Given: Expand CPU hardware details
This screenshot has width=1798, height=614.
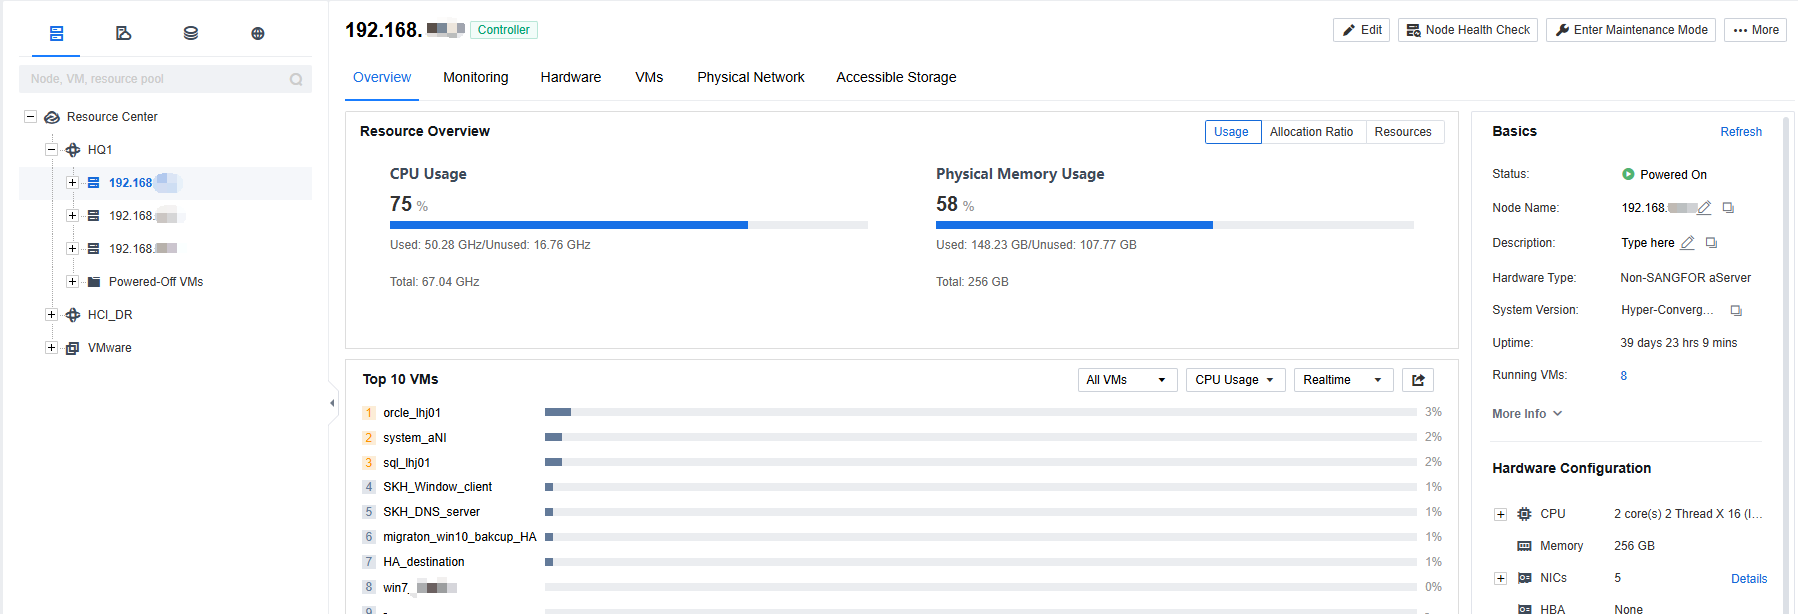Looking at the screenshot, I should point(1500,514).
